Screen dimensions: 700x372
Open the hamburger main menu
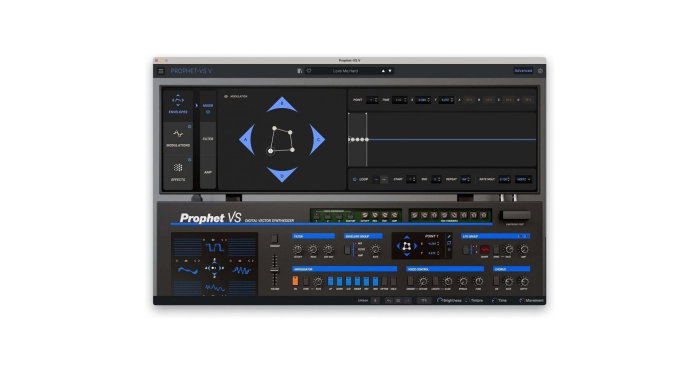point(161,71)
